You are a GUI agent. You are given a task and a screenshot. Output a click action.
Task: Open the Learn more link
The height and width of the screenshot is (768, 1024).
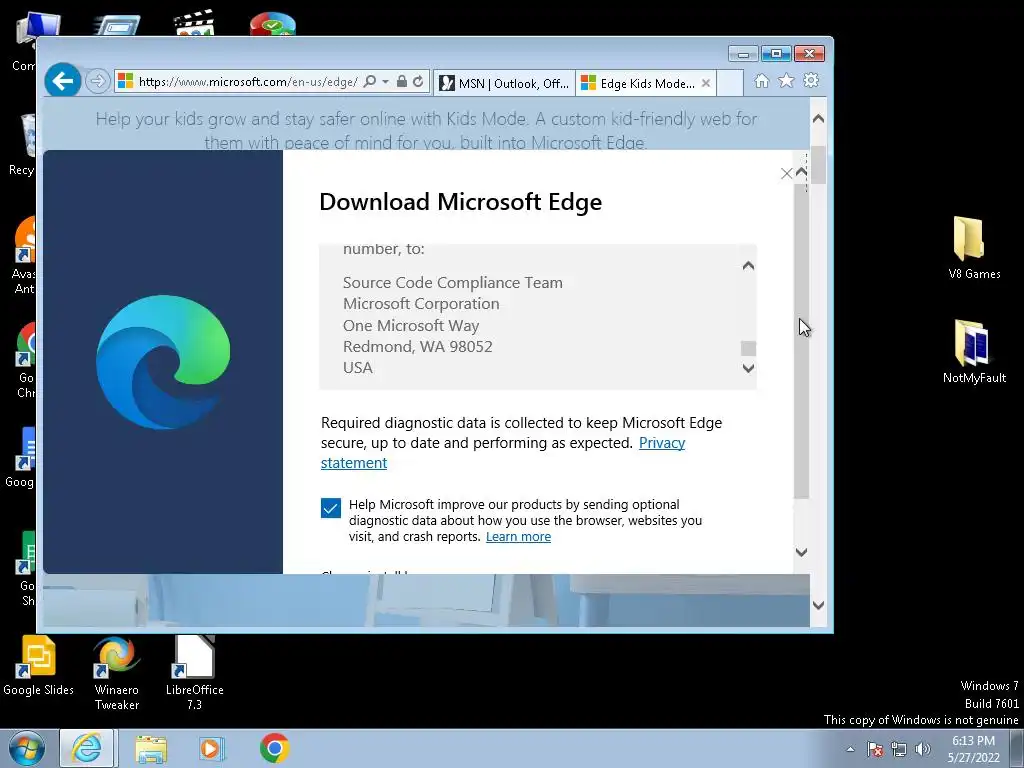pyautogui.click(x=519, y=537)
